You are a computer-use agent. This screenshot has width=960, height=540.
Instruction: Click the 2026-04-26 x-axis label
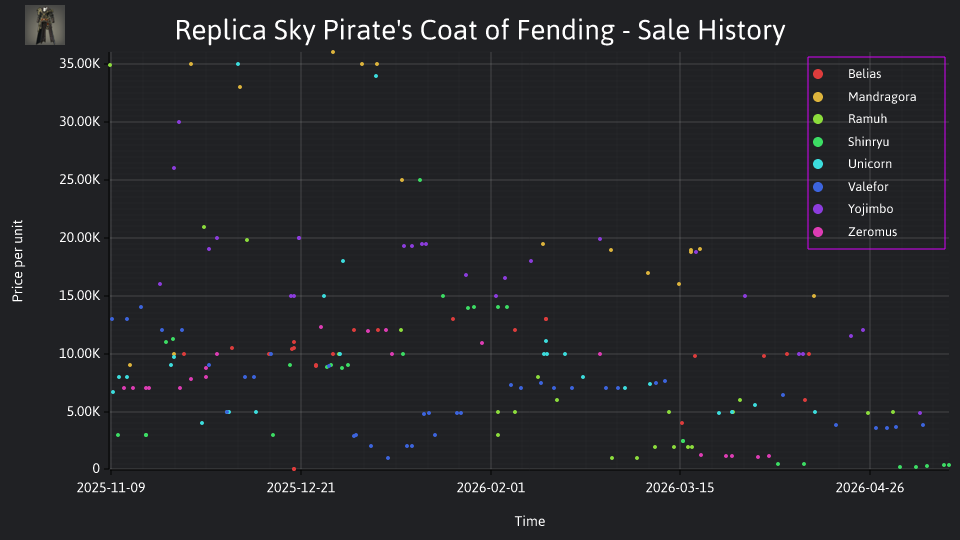point(870,488)
